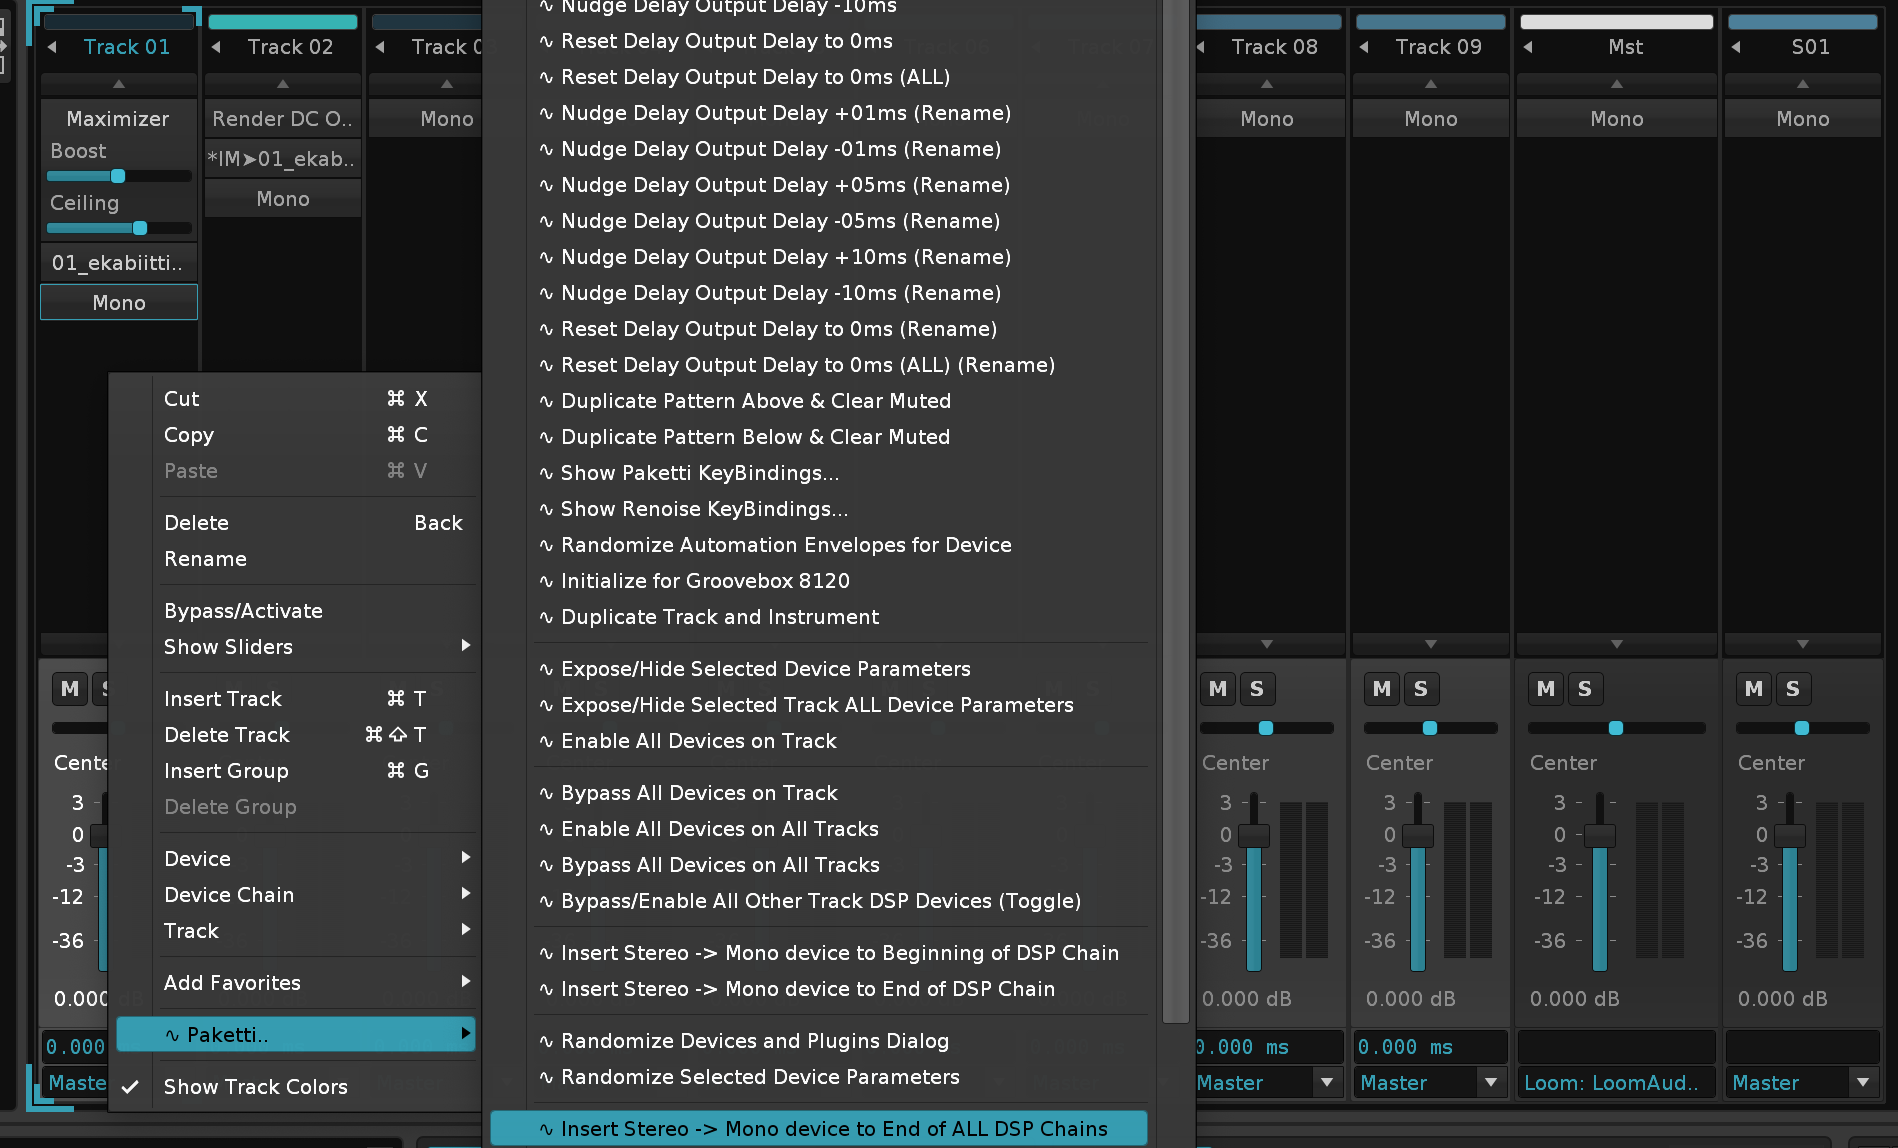Collapse Track 01 using its left arrow
This screenshot has height=1148, width=1898.
click(52, 47)
